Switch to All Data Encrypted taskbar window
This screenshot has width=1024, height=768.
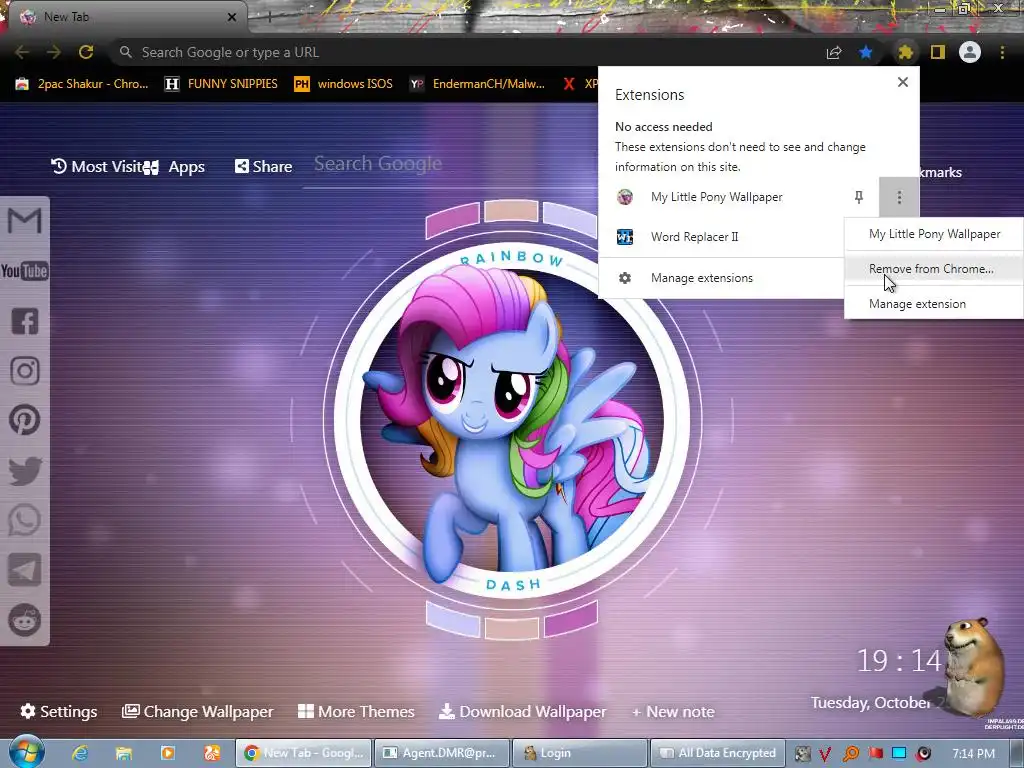716,753
